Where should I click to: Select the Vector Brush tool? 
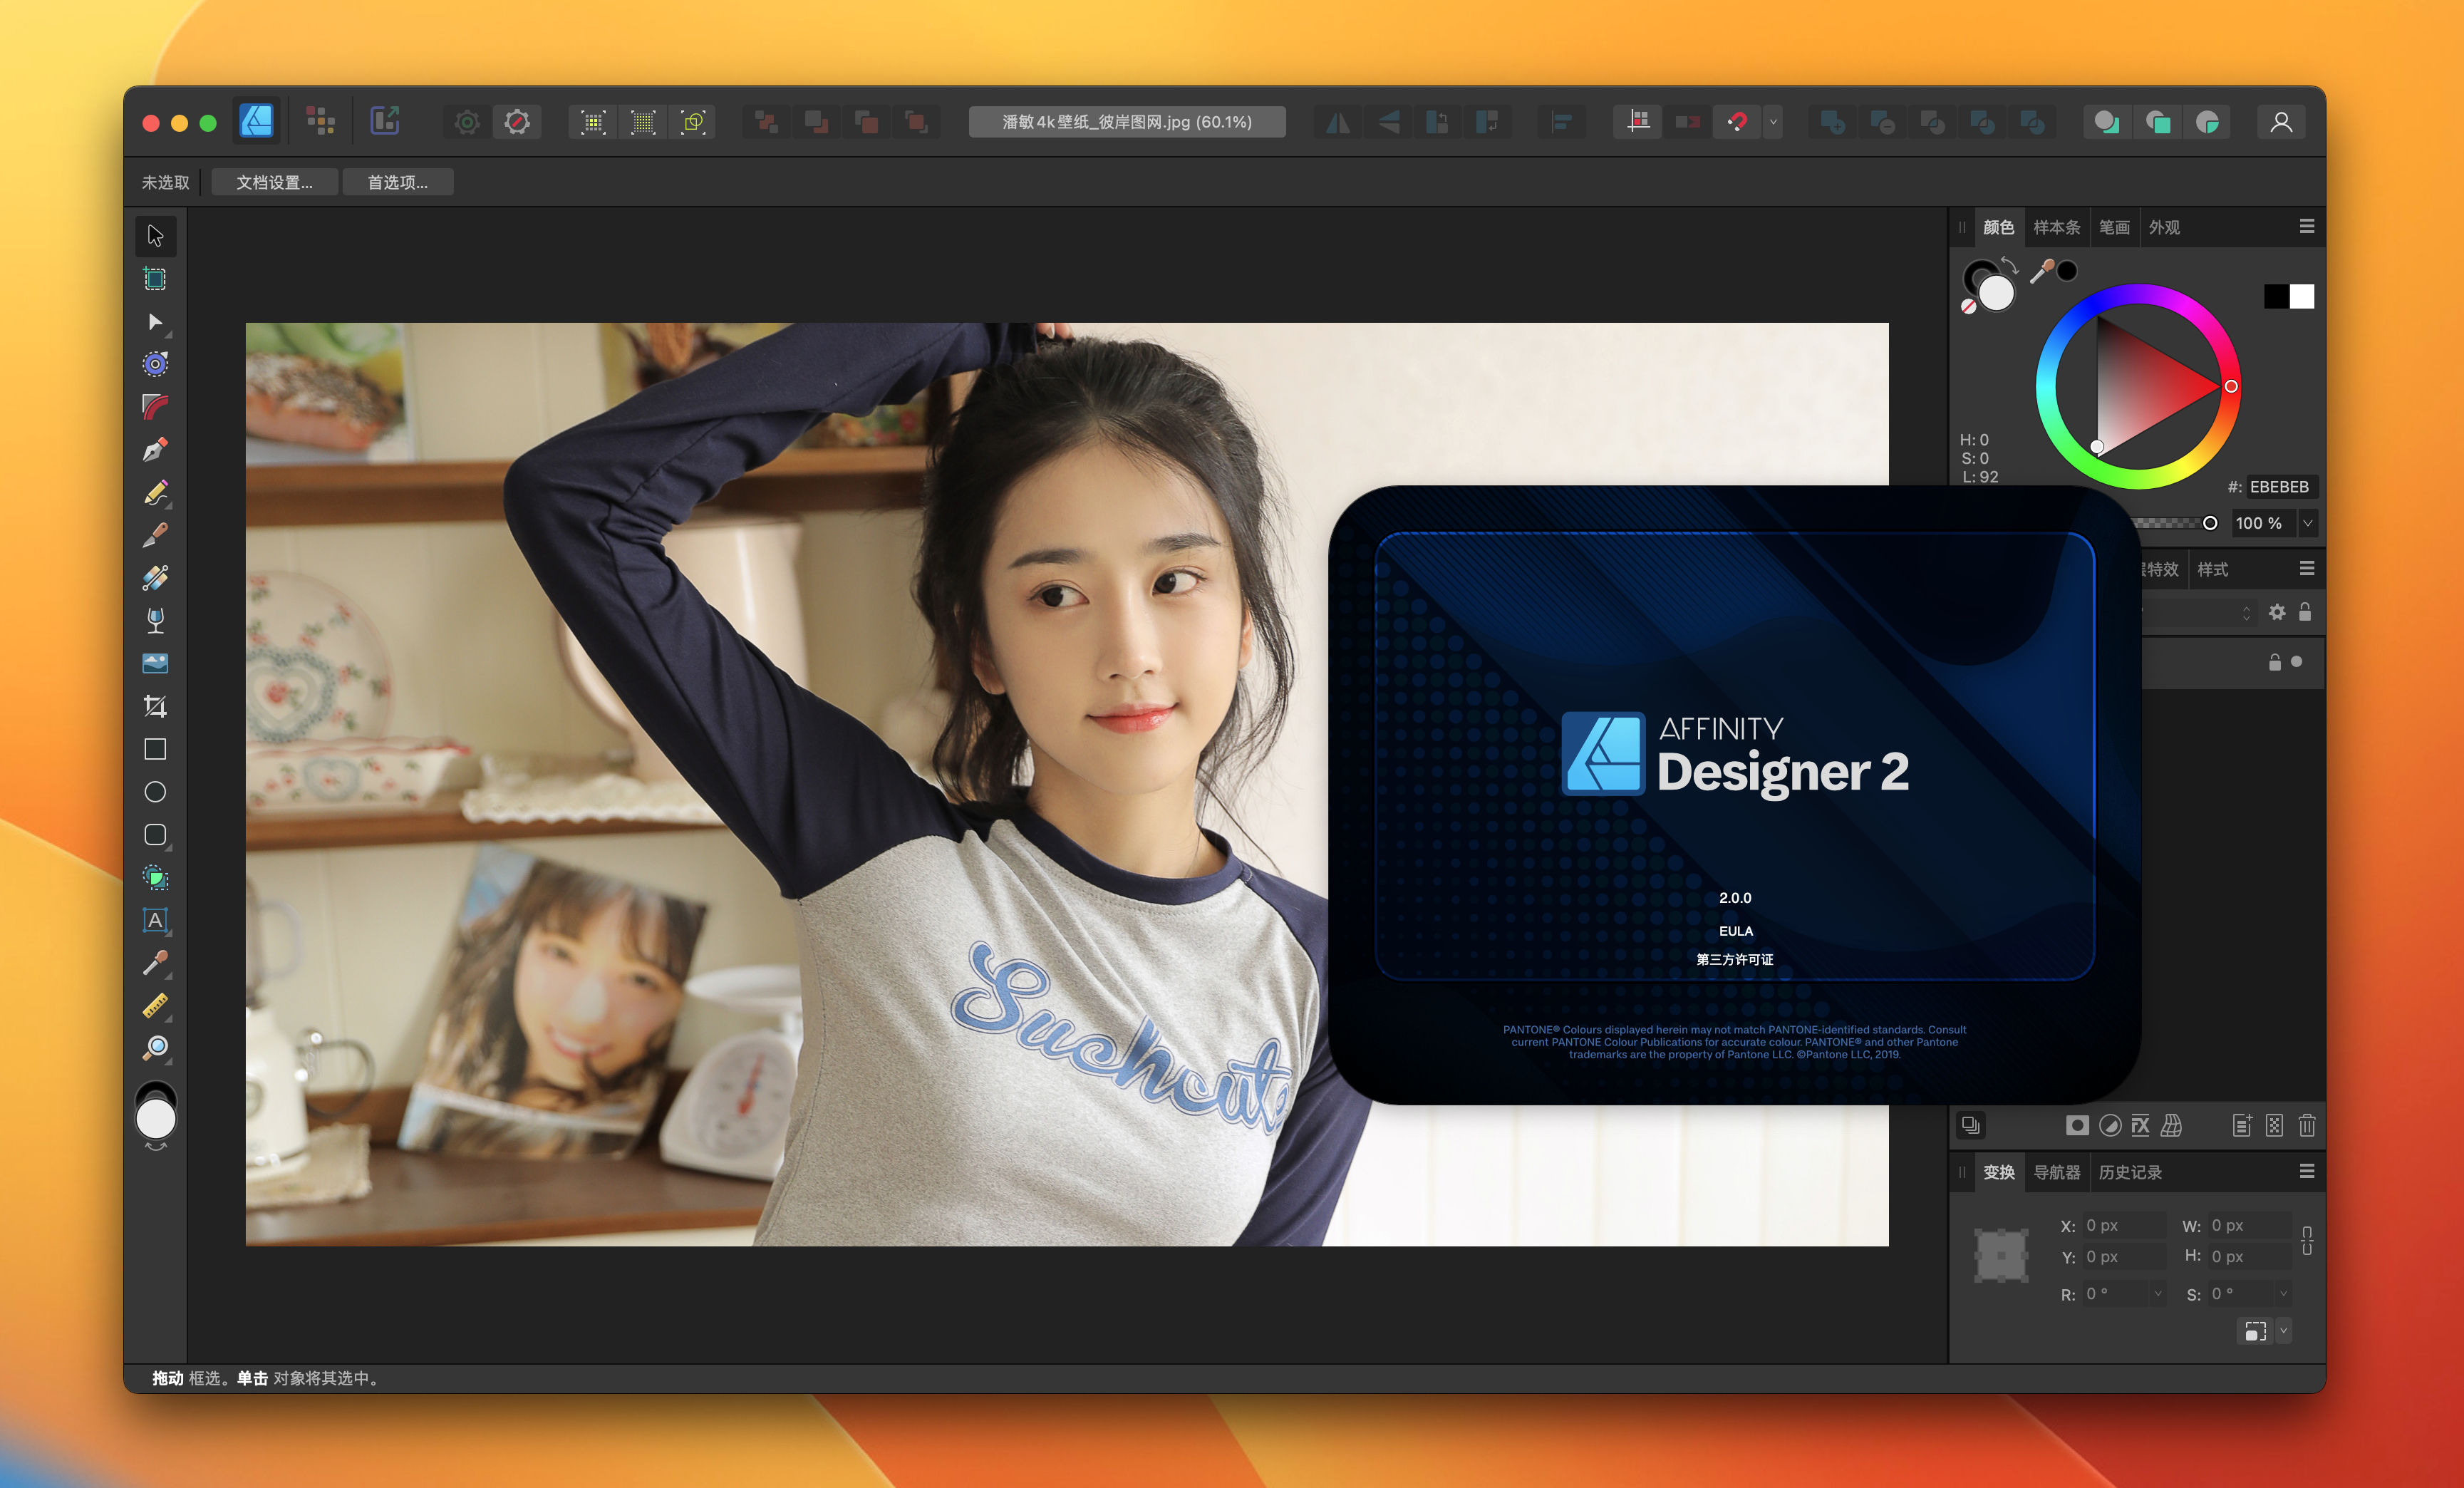[x=155, y=536]
